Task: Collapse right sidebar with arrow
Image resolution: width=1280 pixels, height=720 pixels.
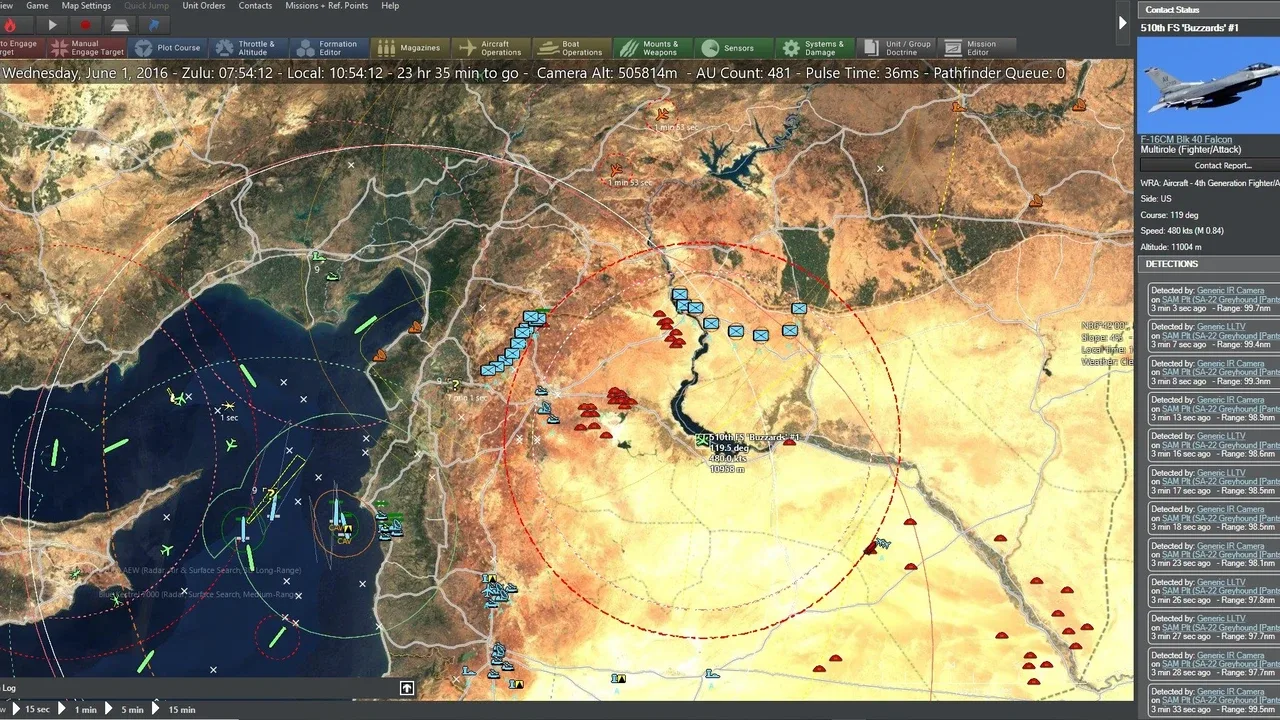Action: [x=1122, y=22]
